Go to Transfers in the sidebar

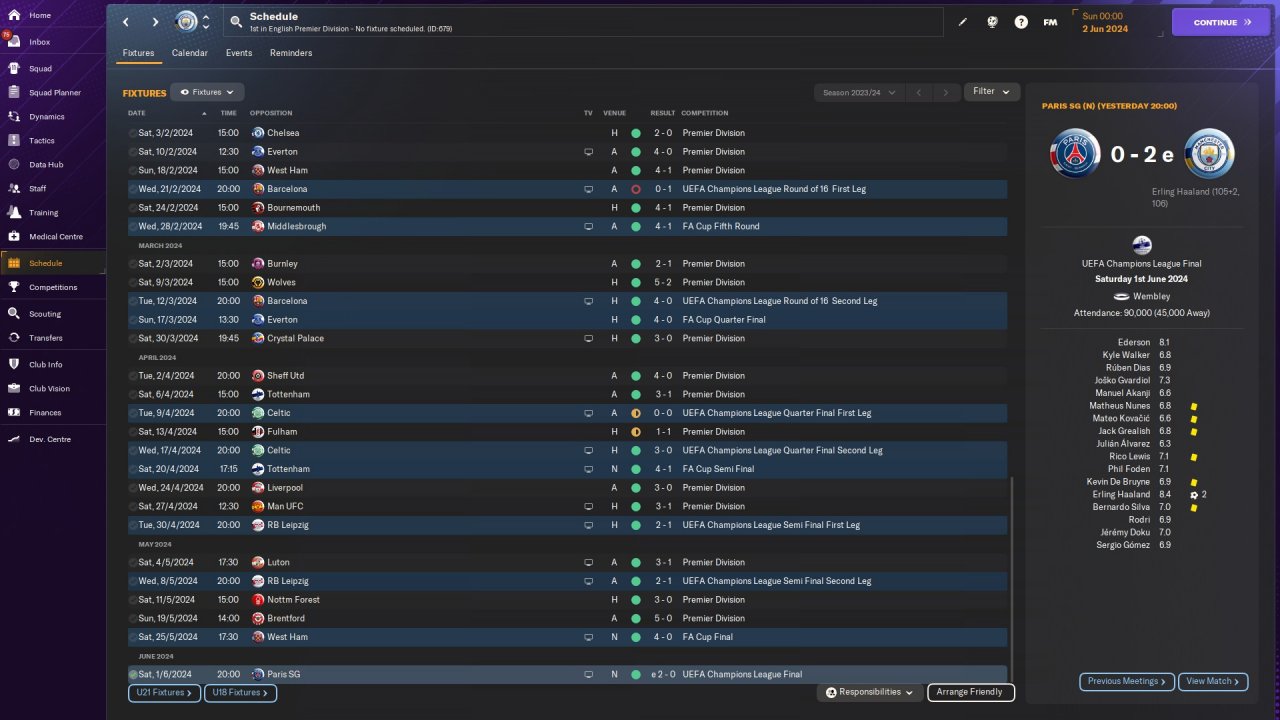point(46,338)
